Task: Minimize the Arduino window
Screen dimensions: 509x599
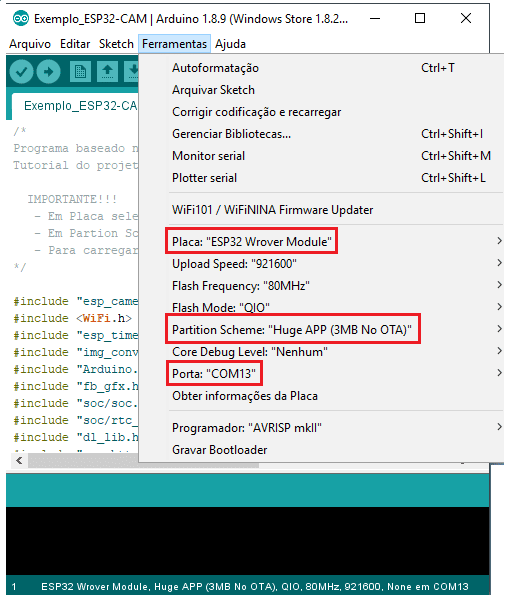Action: point(375,18)
